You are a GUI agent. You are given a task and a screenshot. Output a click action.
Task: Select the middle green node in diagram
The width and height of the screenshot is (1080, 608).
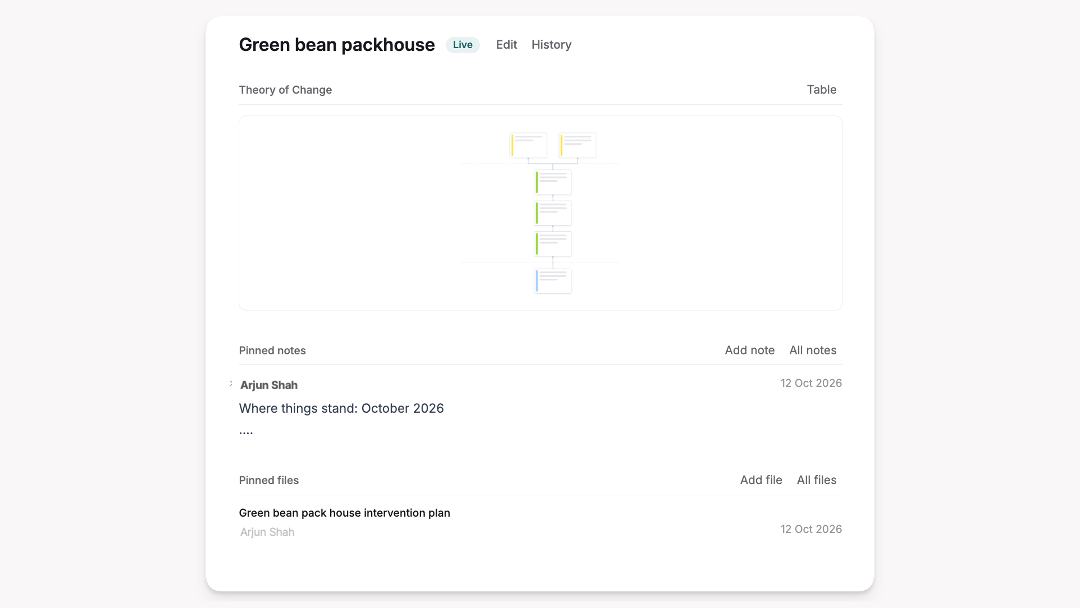click(554, 213)
